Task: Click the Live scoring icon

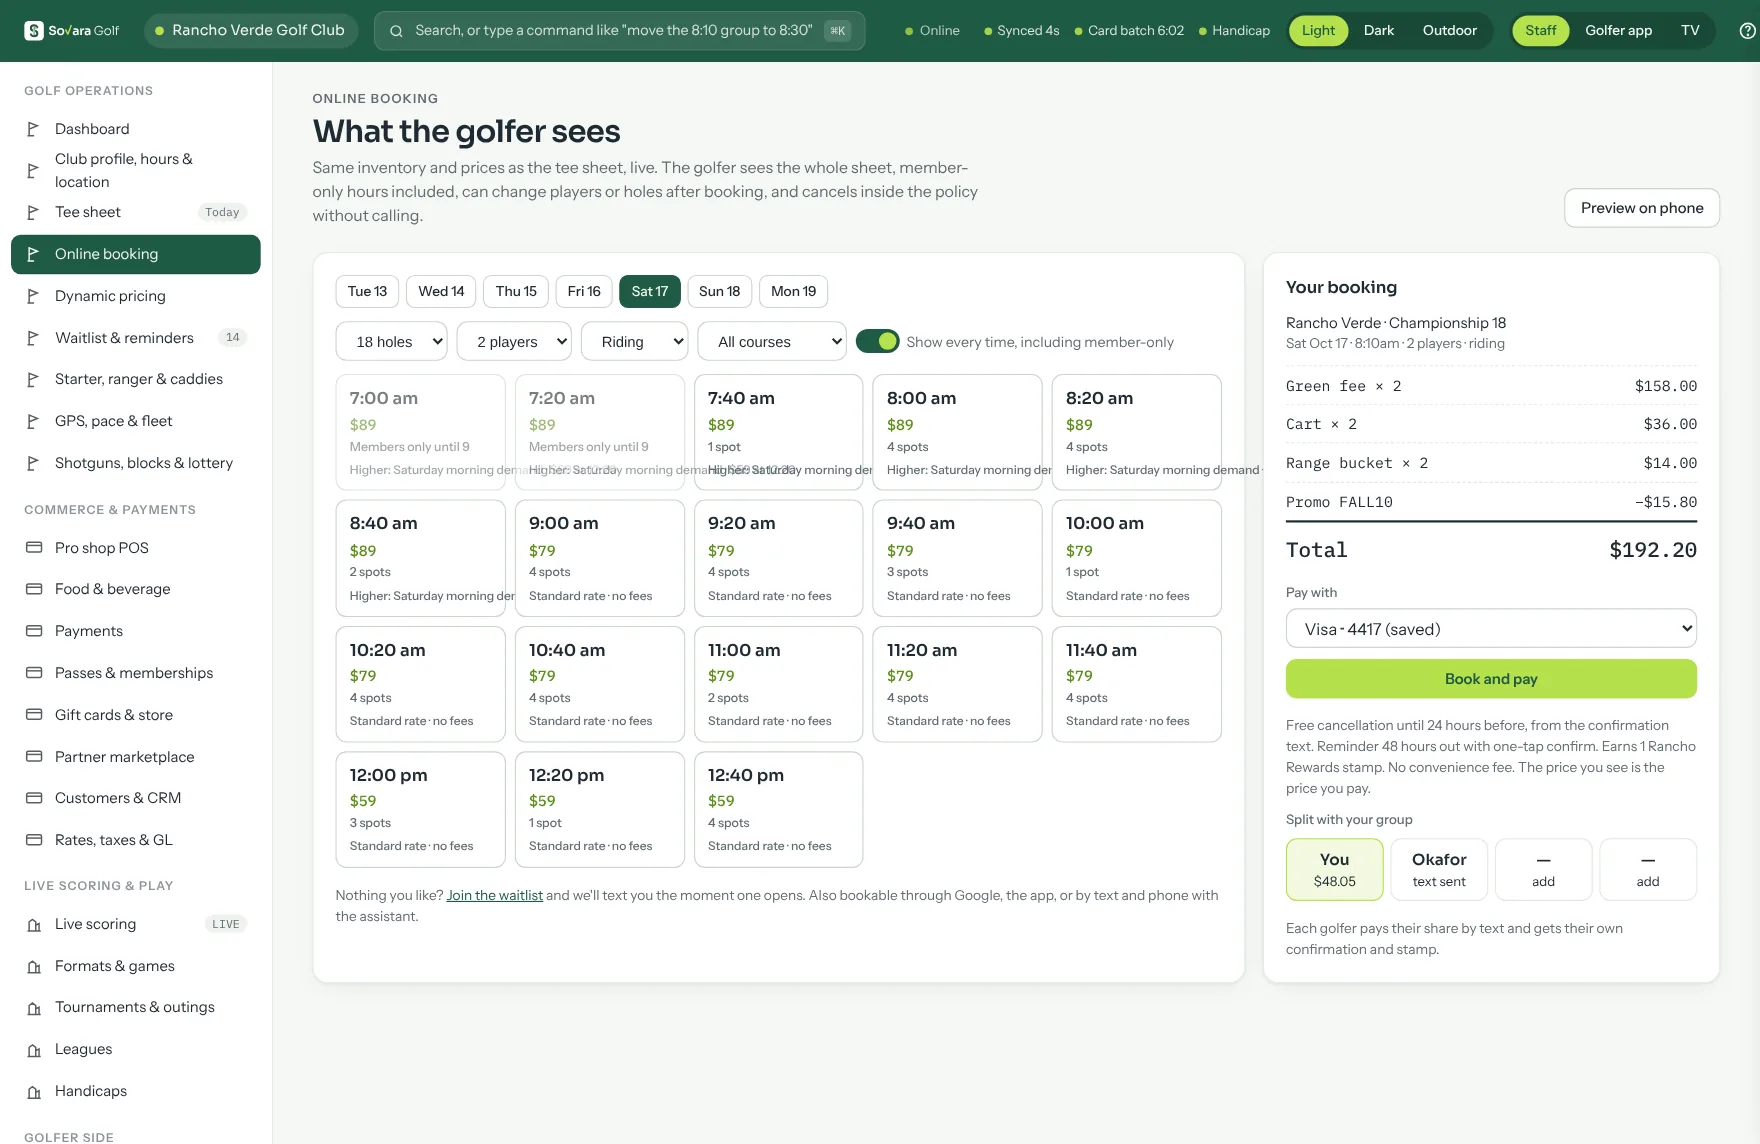Action: pos(34,924)
